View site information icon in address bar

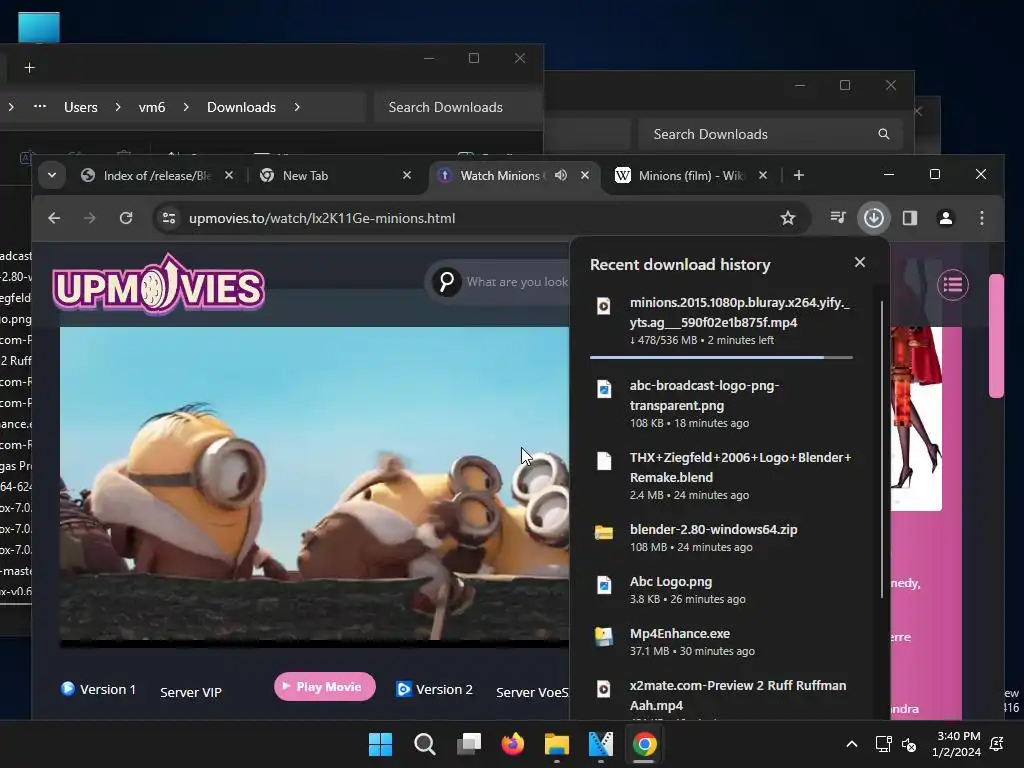(x=169, y=218)
